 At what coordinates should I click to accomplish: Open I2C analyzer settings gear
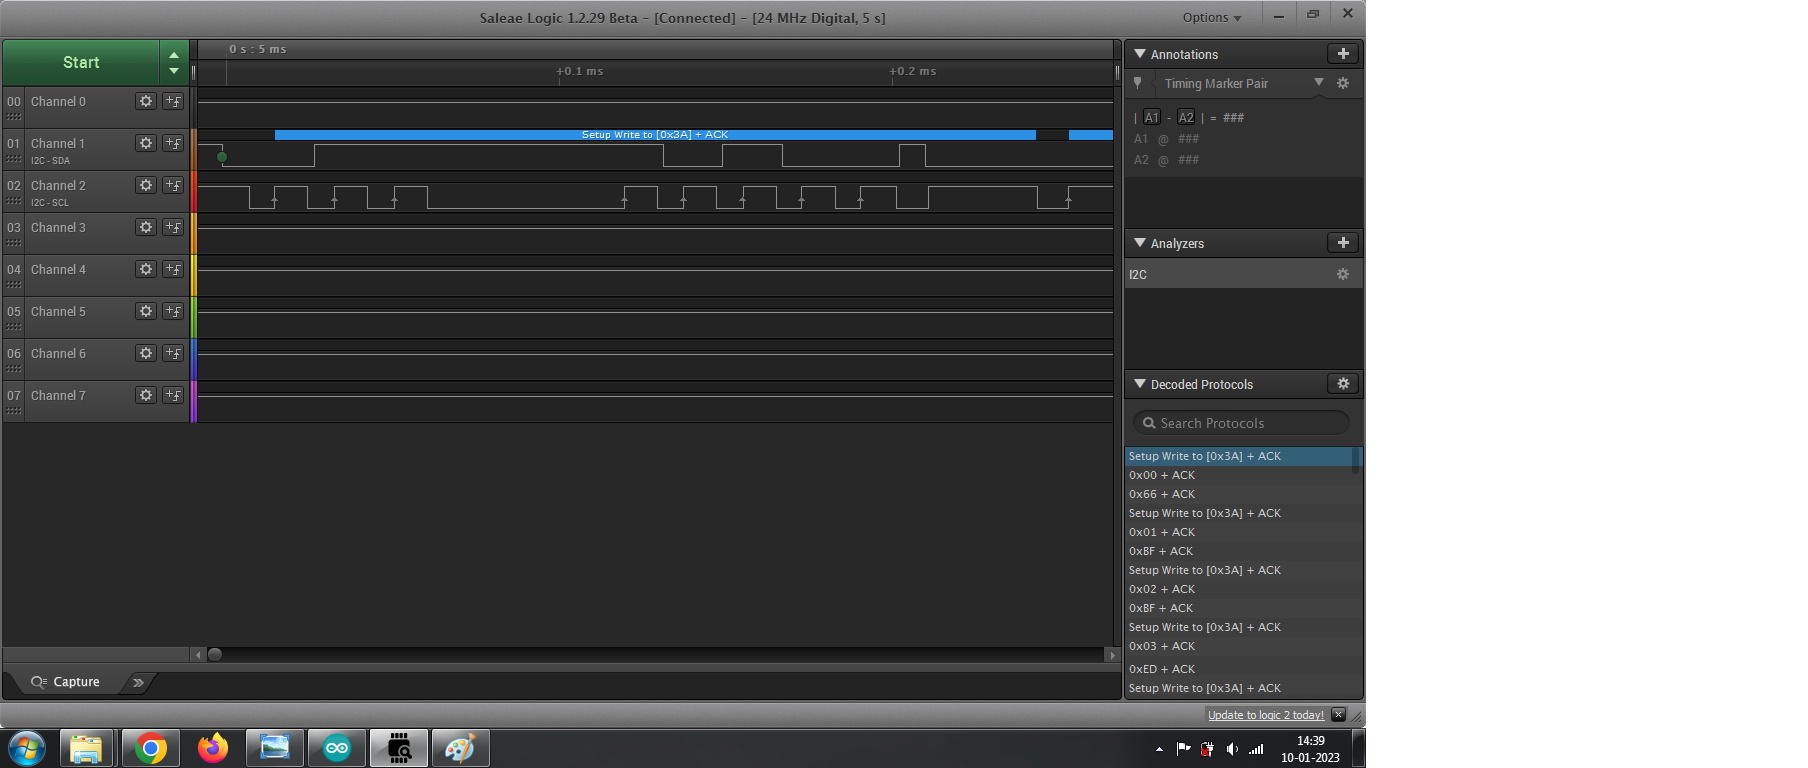tap(1343, 274)
